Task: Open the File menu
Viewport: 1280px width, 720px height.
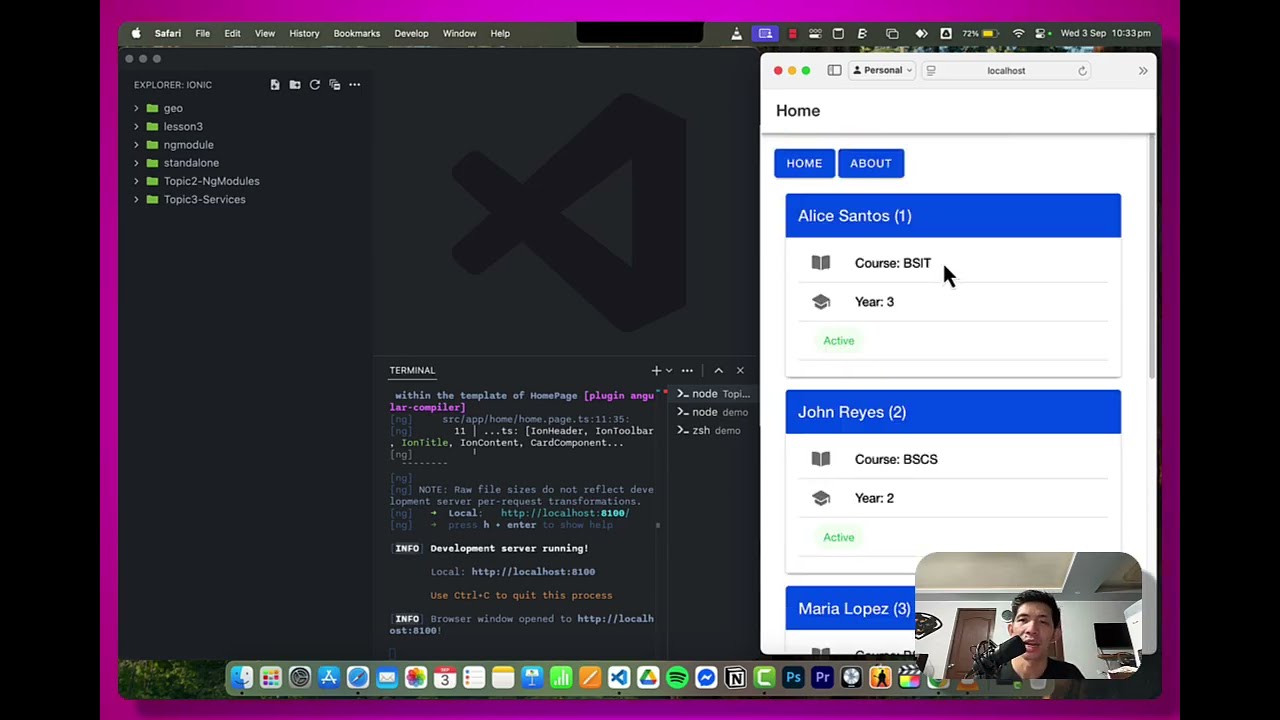Action: pos(202,33)
